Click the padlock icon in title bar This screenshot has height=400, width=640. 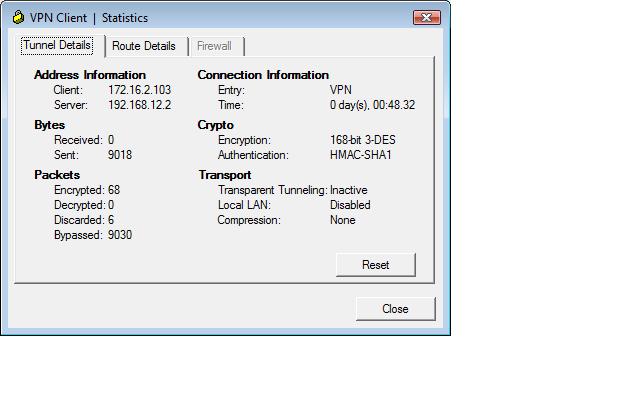click(x=18, y=17)
